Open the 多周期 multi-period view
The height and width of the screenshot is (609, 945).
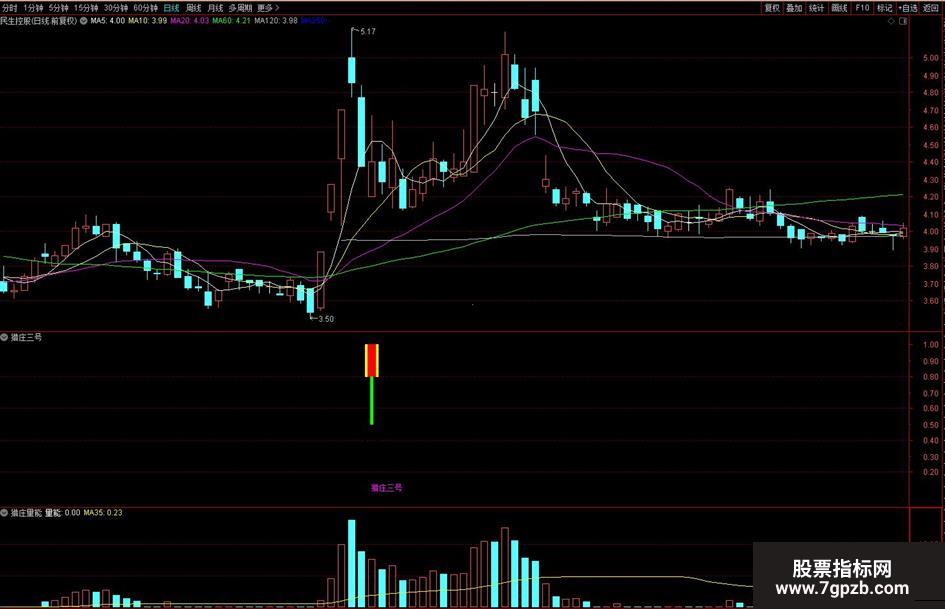pos(240,8)
